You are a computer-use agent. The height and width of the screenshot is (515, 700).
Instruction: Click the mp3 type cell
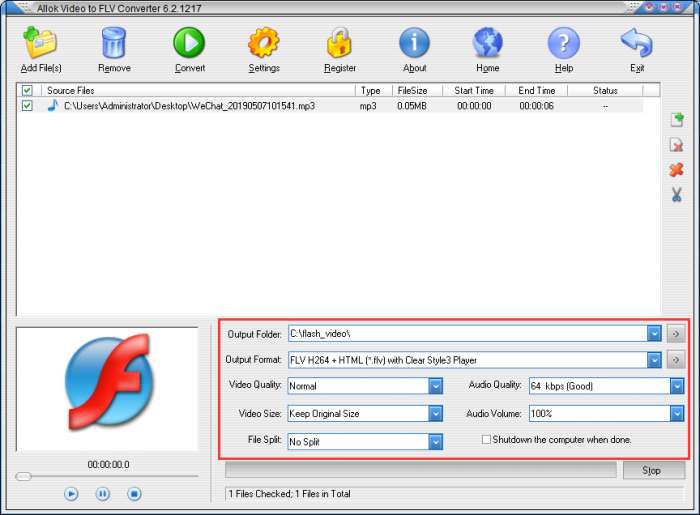tap(368, 106)
